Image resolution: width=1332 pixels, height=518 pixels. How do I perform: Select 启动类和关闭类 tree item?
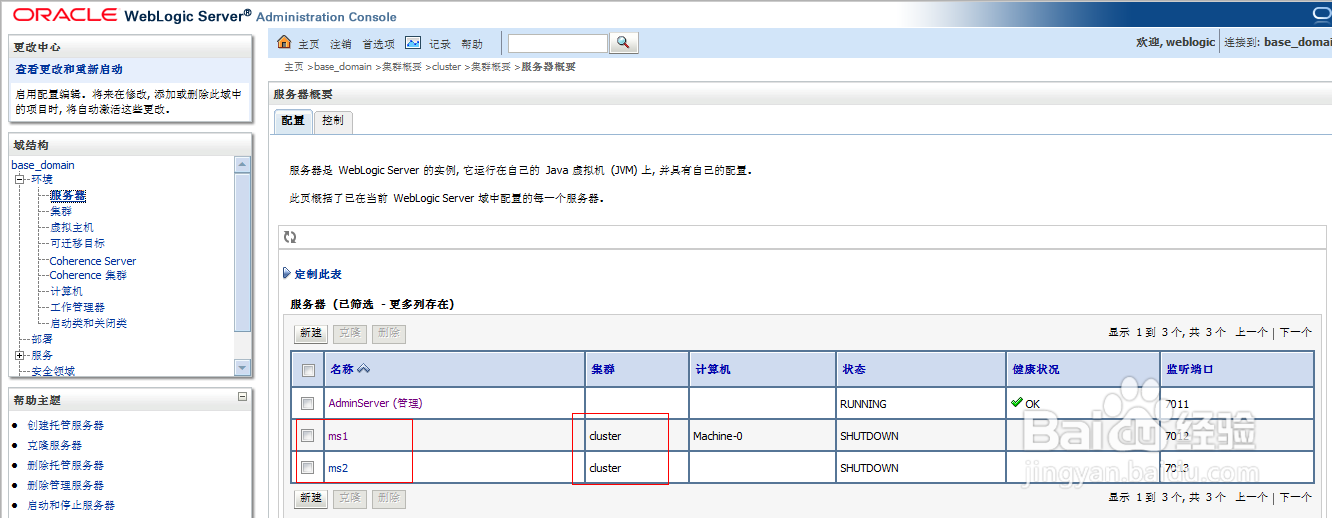pyautogui.click(x=88, y=323)
